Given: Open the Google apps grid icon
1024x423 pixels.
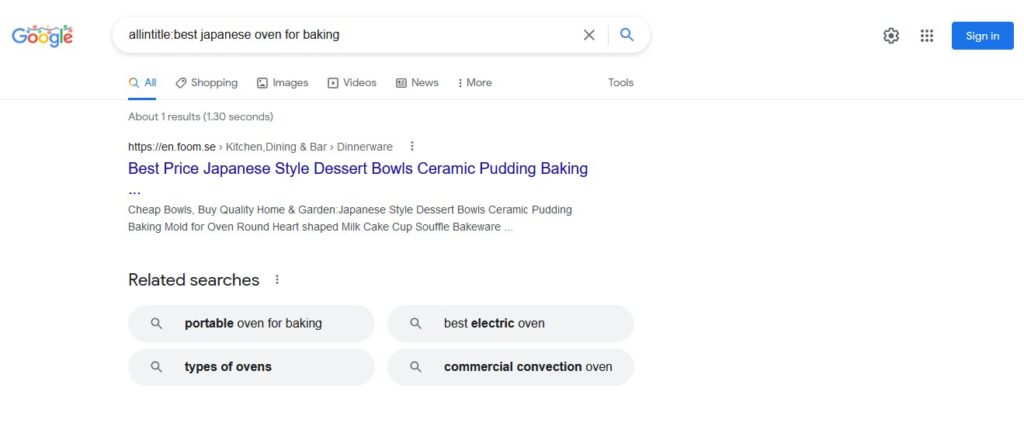Looking at the screenshot, I should tap(927, 36).
